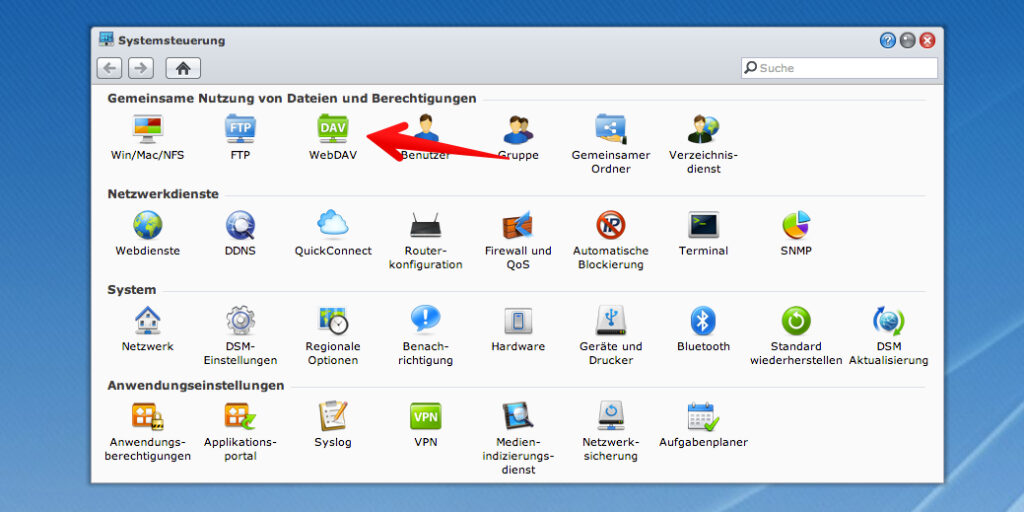Open the FTP settings icon
1024x512 pixels.
(240, 129)
